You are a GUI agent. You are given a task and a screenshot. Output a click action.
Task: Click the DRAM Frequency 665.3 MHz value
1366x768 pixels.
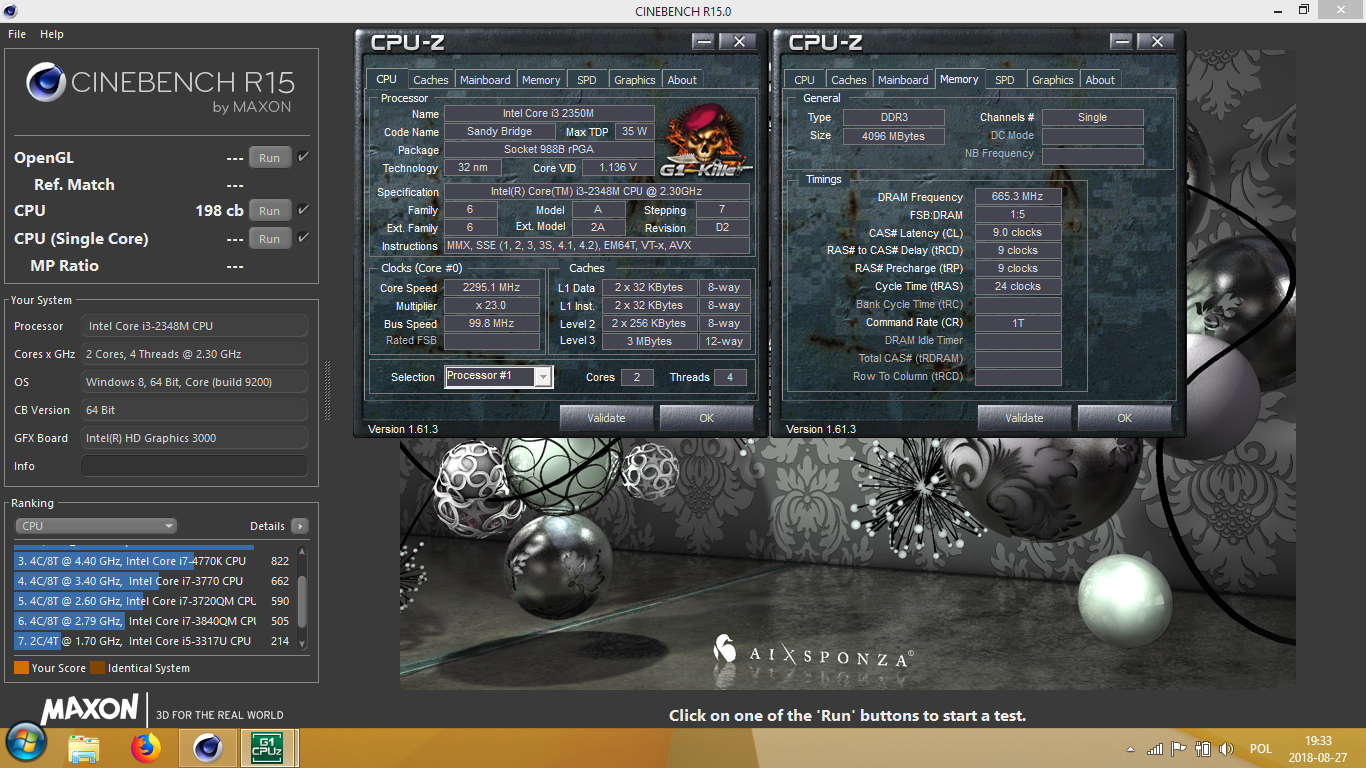(x=1018, y=197)
